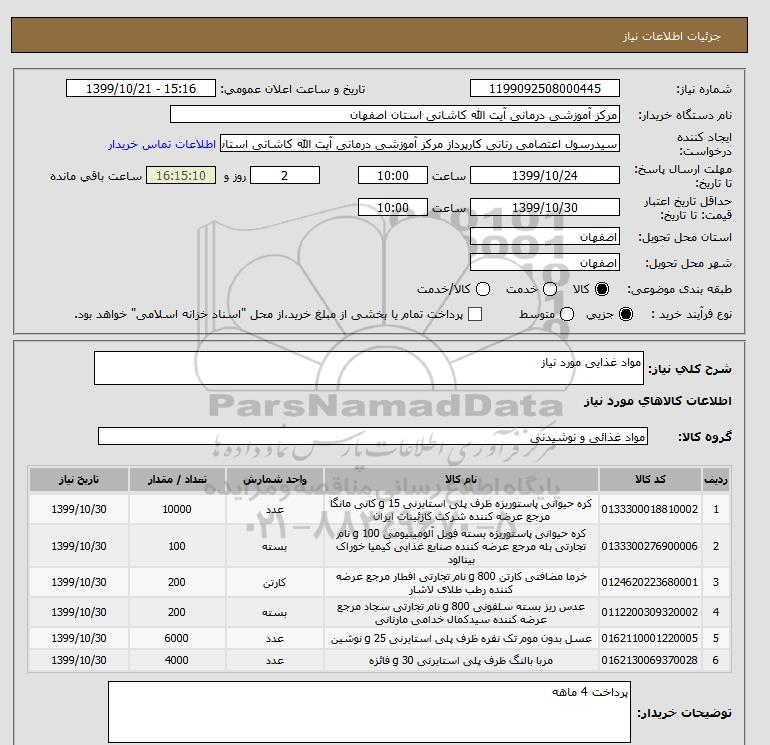The width and height of the screenshot is (770, 745).
Task: Click the عدس ریز item name
Action: pyautogui.click(x=461, y=613)
